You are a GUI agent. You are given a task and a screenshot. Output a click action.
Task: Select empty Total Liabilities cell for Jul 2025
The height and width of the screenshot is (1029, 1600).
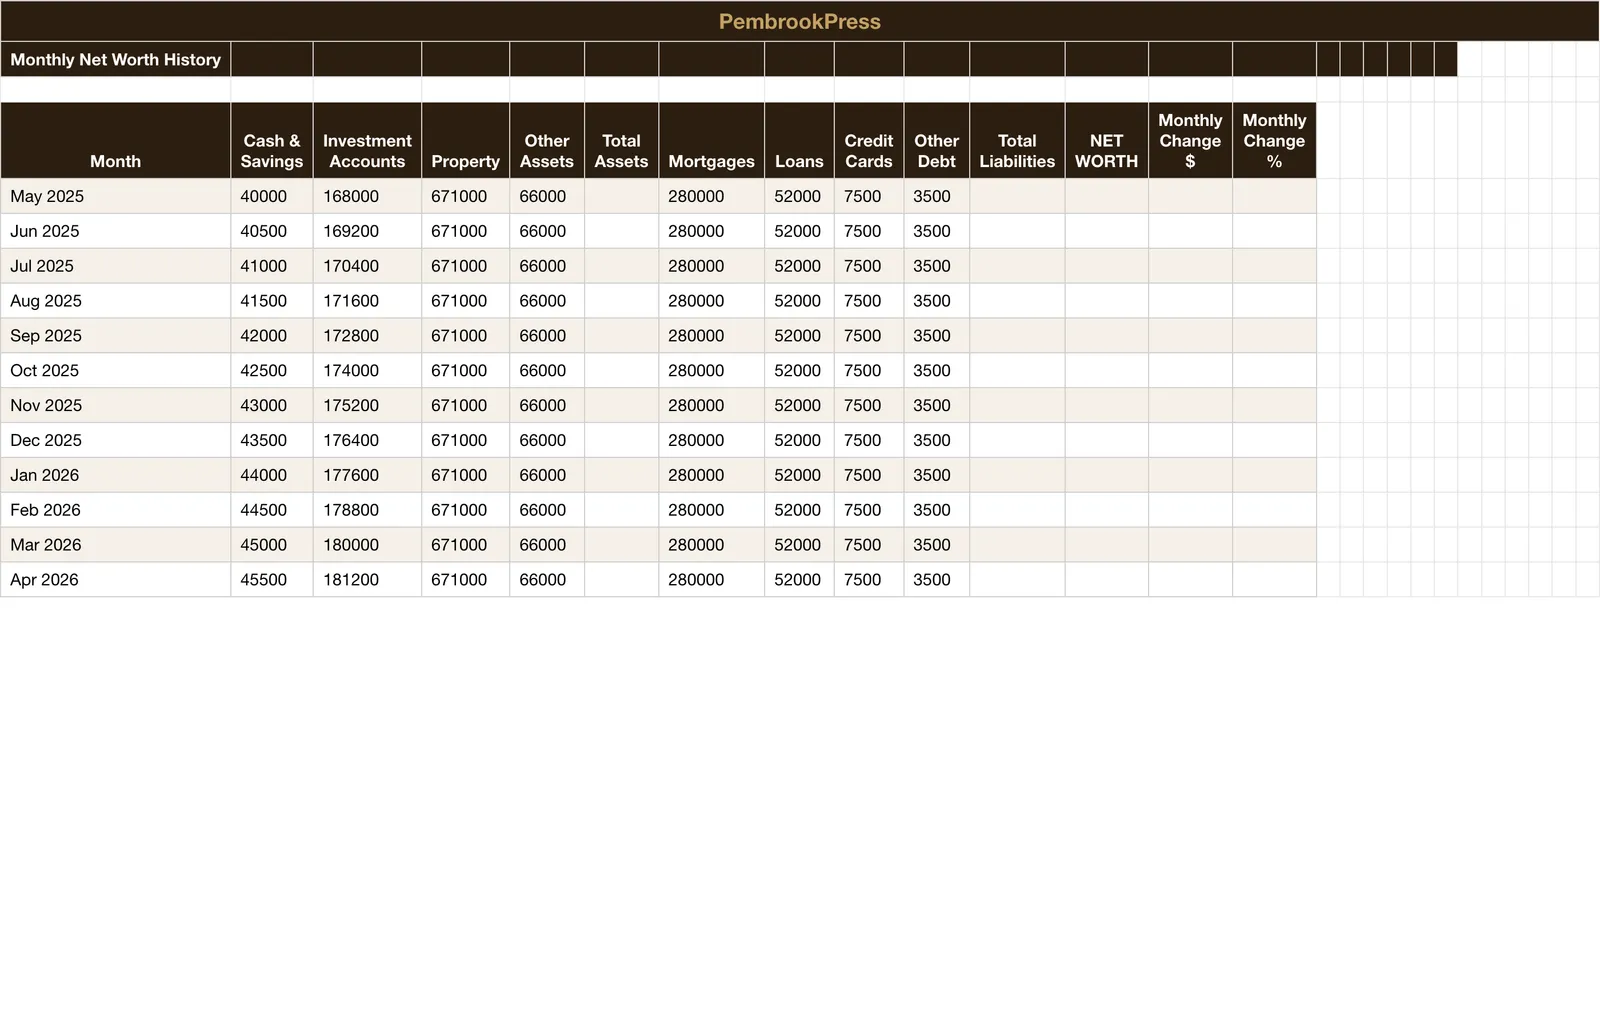[x=1017, y=266]
